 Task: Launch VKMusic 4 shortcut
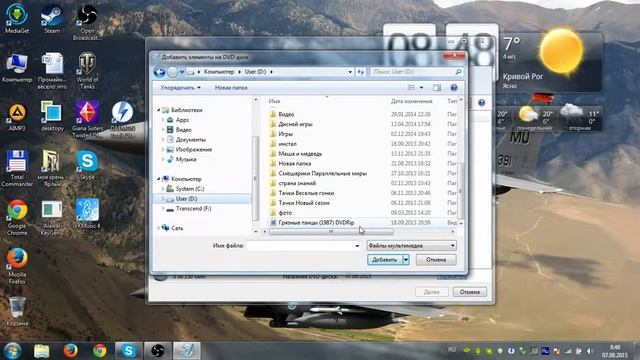[x=87, y=213]
